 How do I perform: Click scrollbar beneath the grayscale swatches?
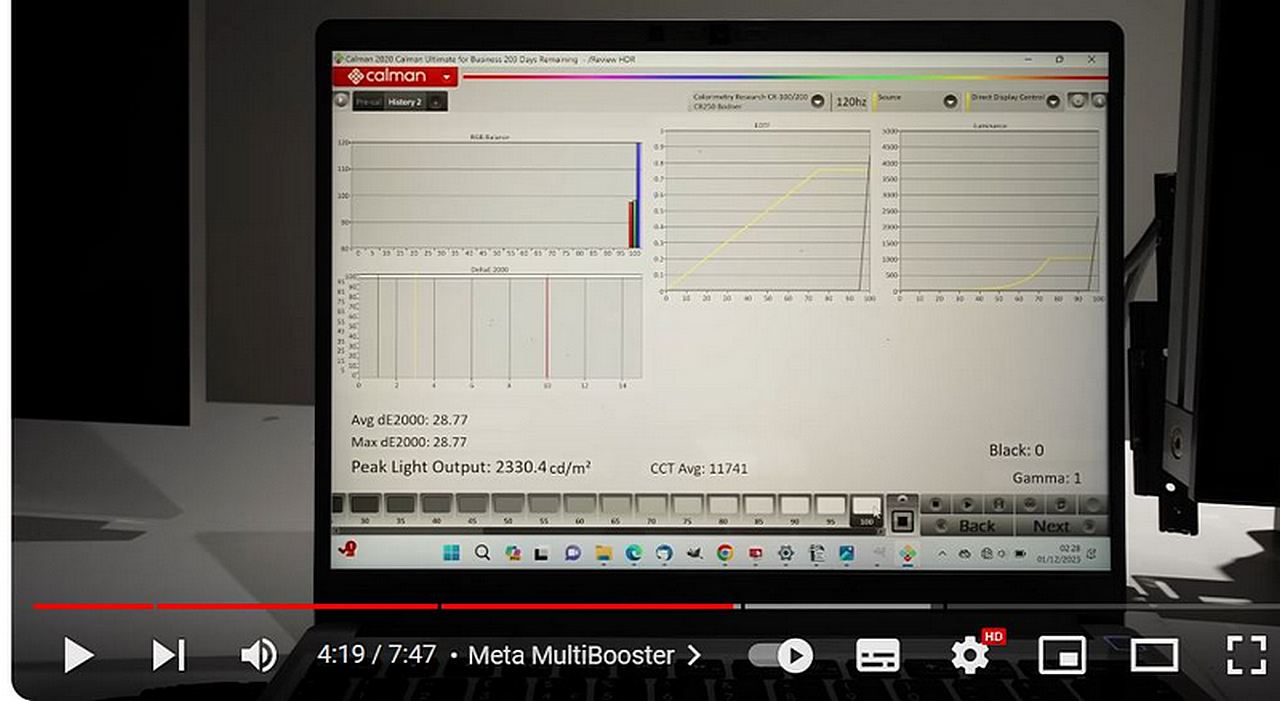[607, 531]
